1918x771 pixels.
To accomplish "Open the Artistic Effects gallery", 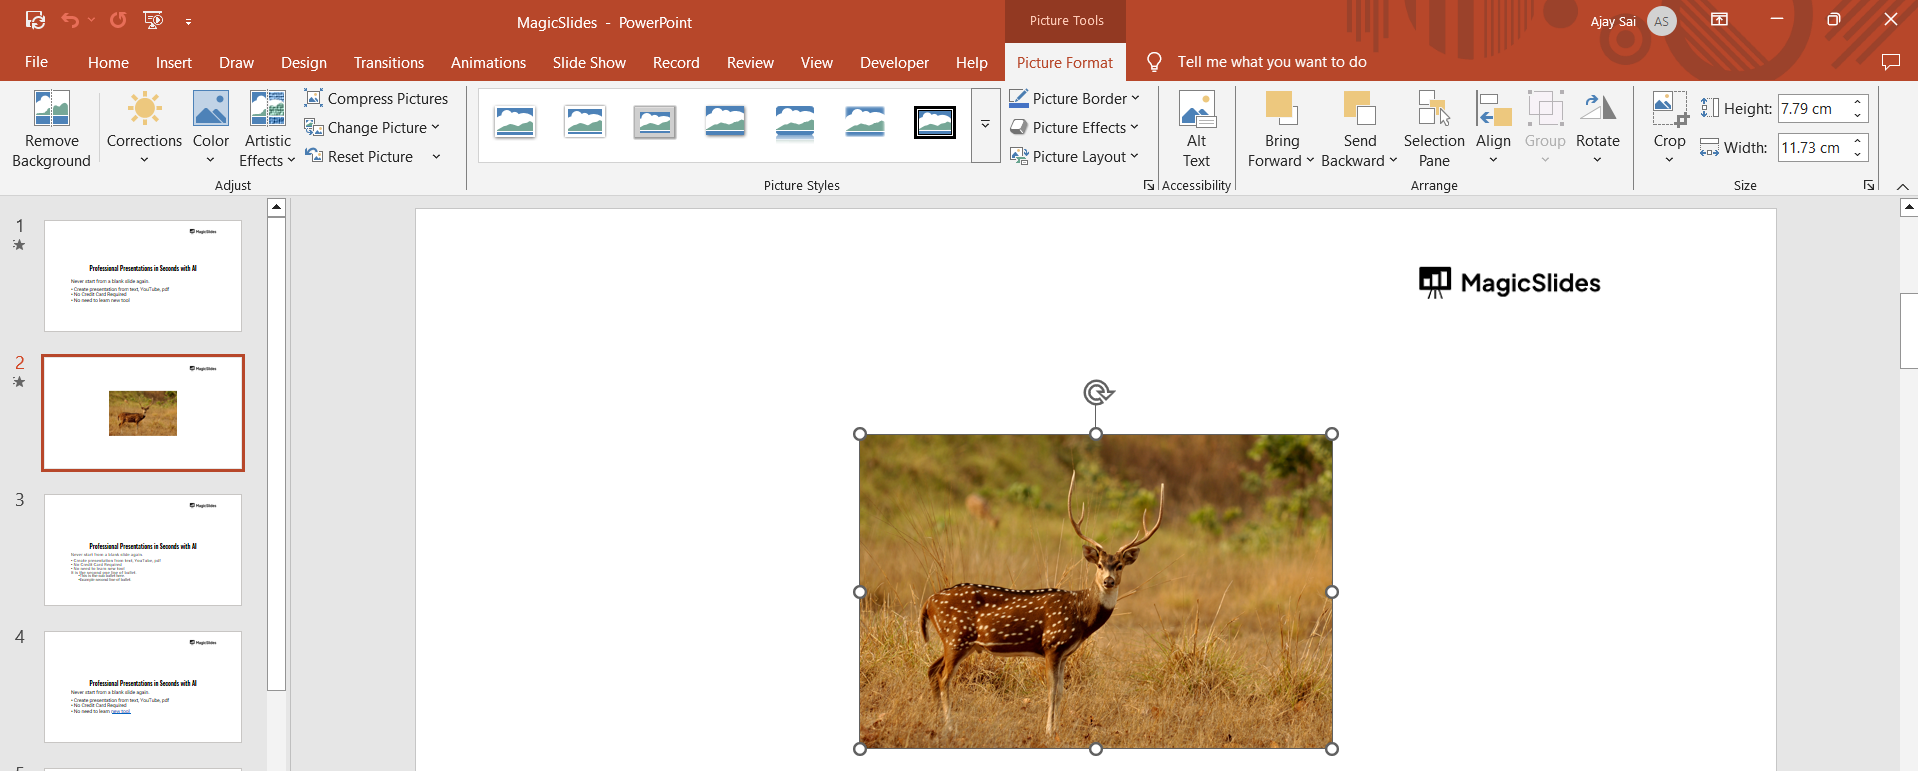I will [267, 109].
